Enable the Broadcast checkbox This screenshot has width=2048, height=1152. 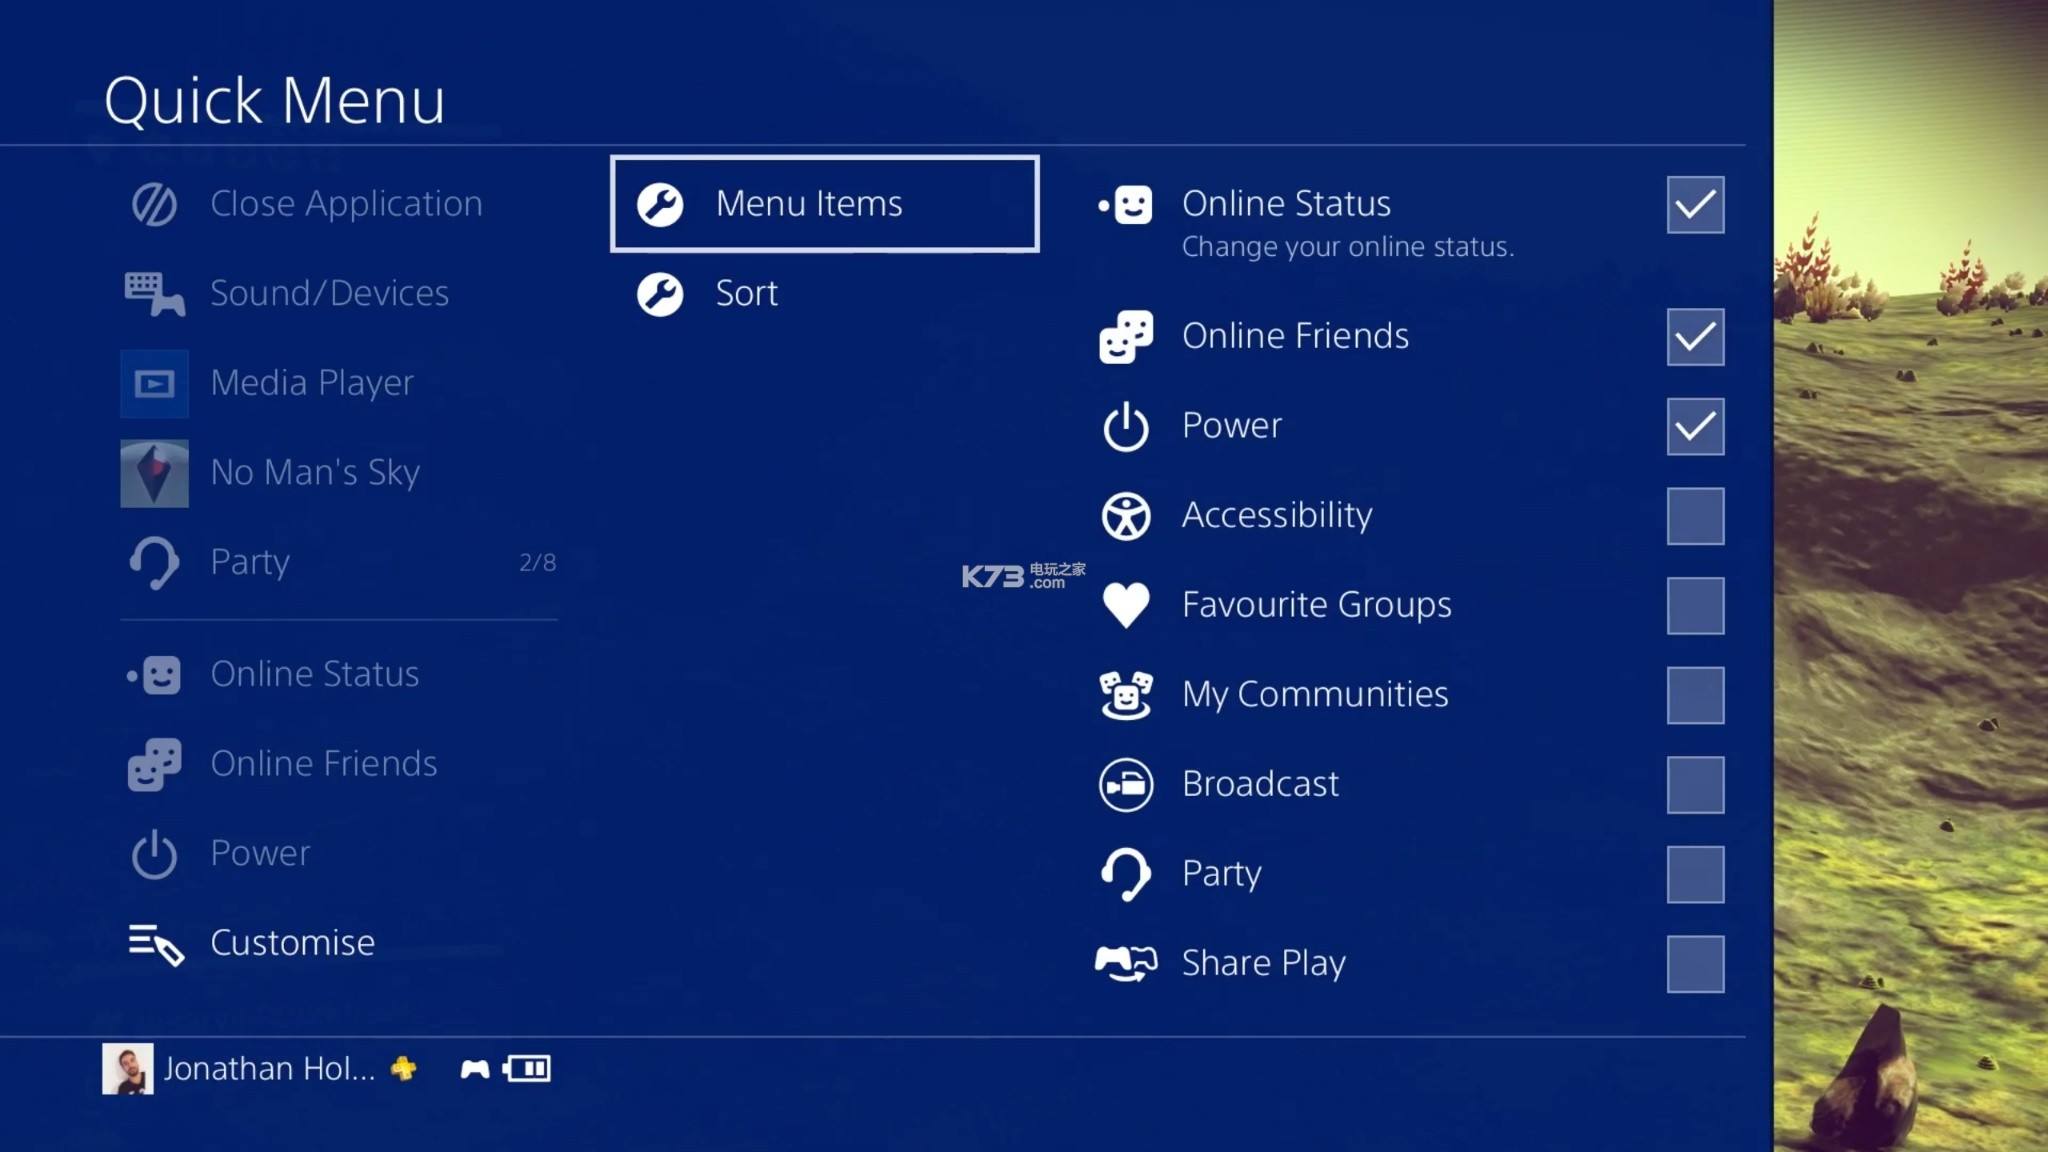click(1695, 783)
